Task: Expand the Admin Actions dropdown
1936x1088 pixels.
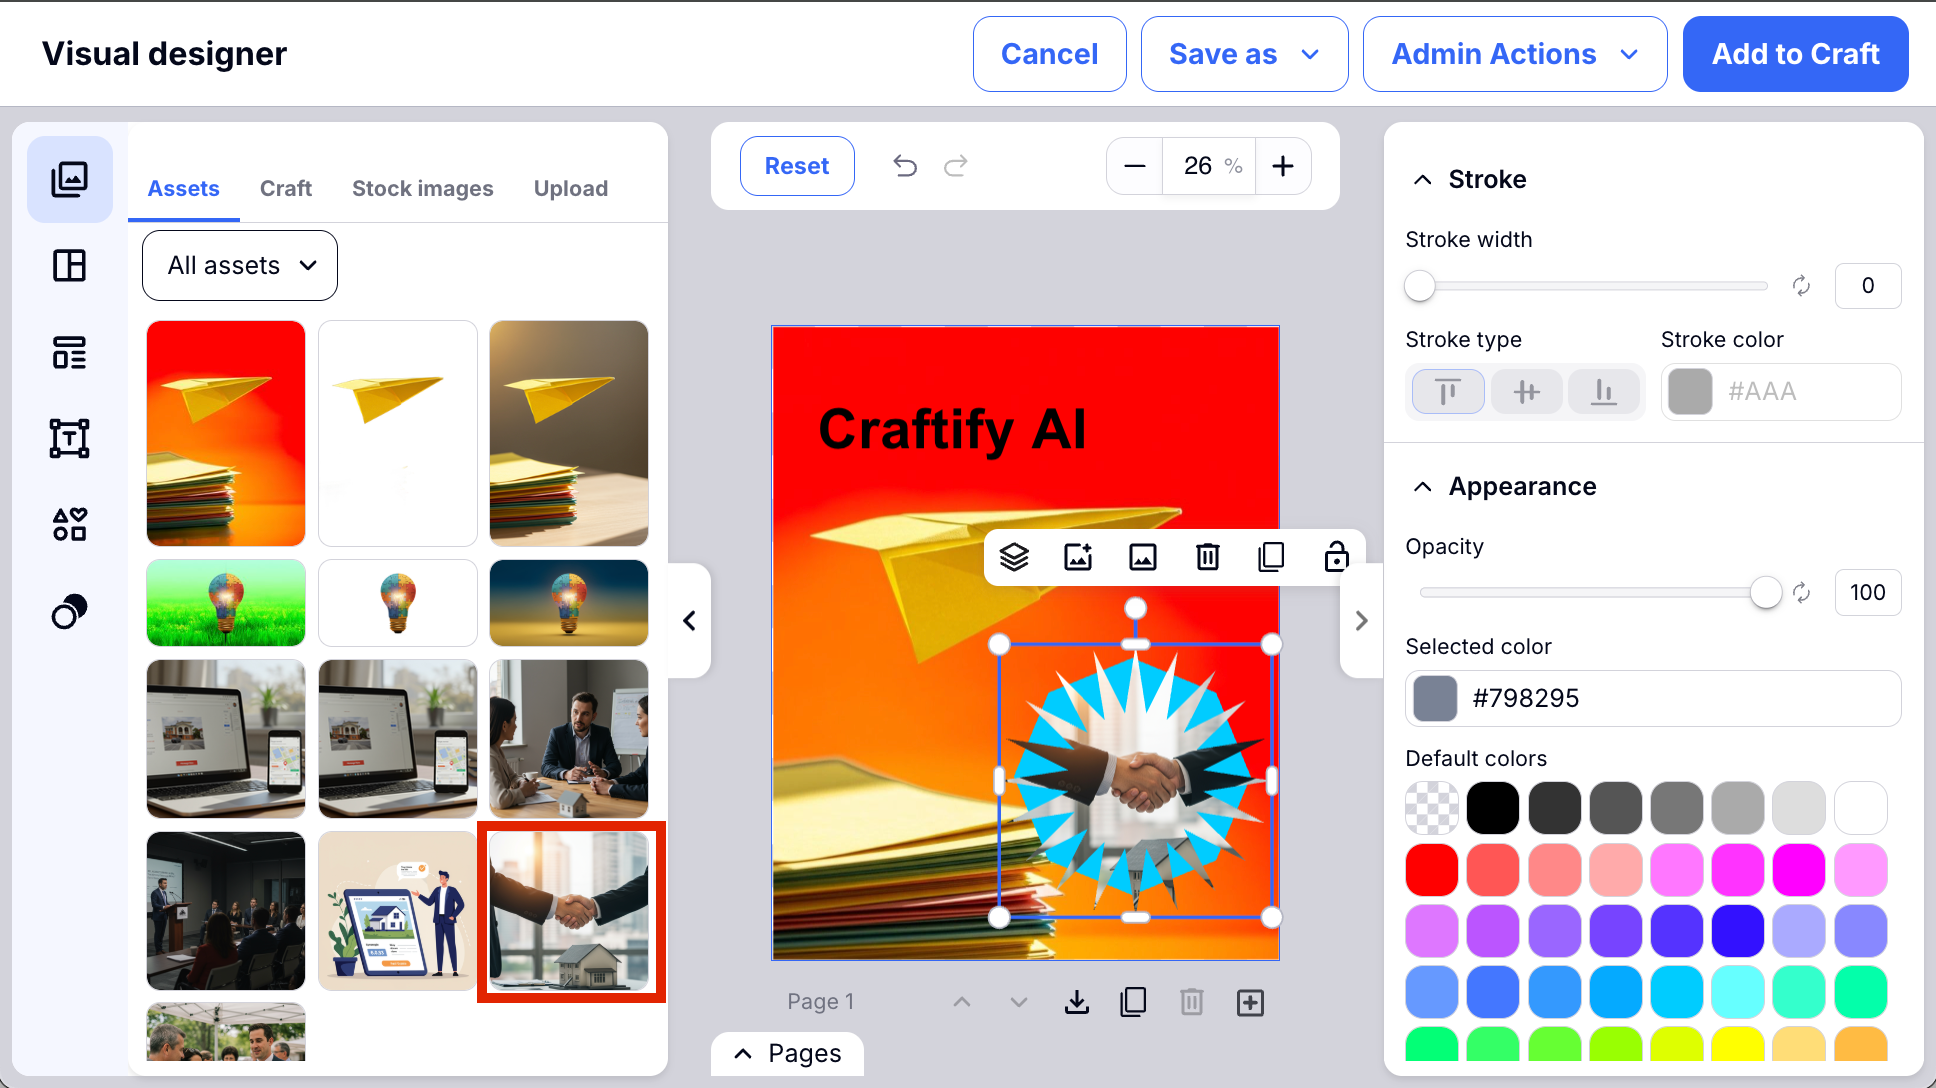Action: click(x=1514, y=54)
